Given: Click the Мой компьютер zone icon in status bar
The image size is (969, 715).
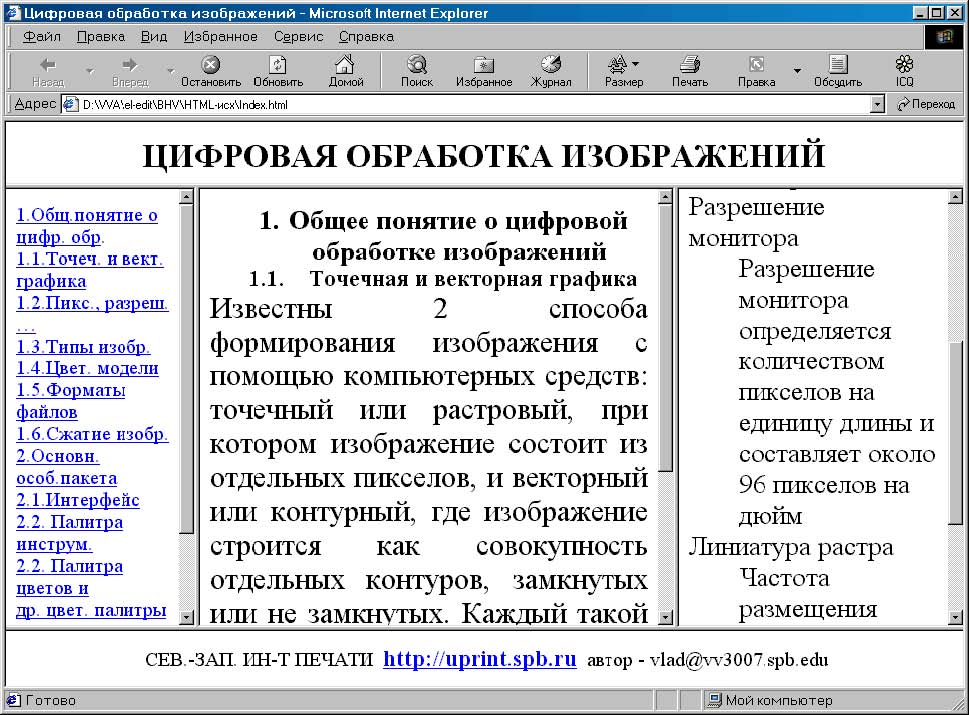Looking at the screenshot, I should click(x=715, y=700).
